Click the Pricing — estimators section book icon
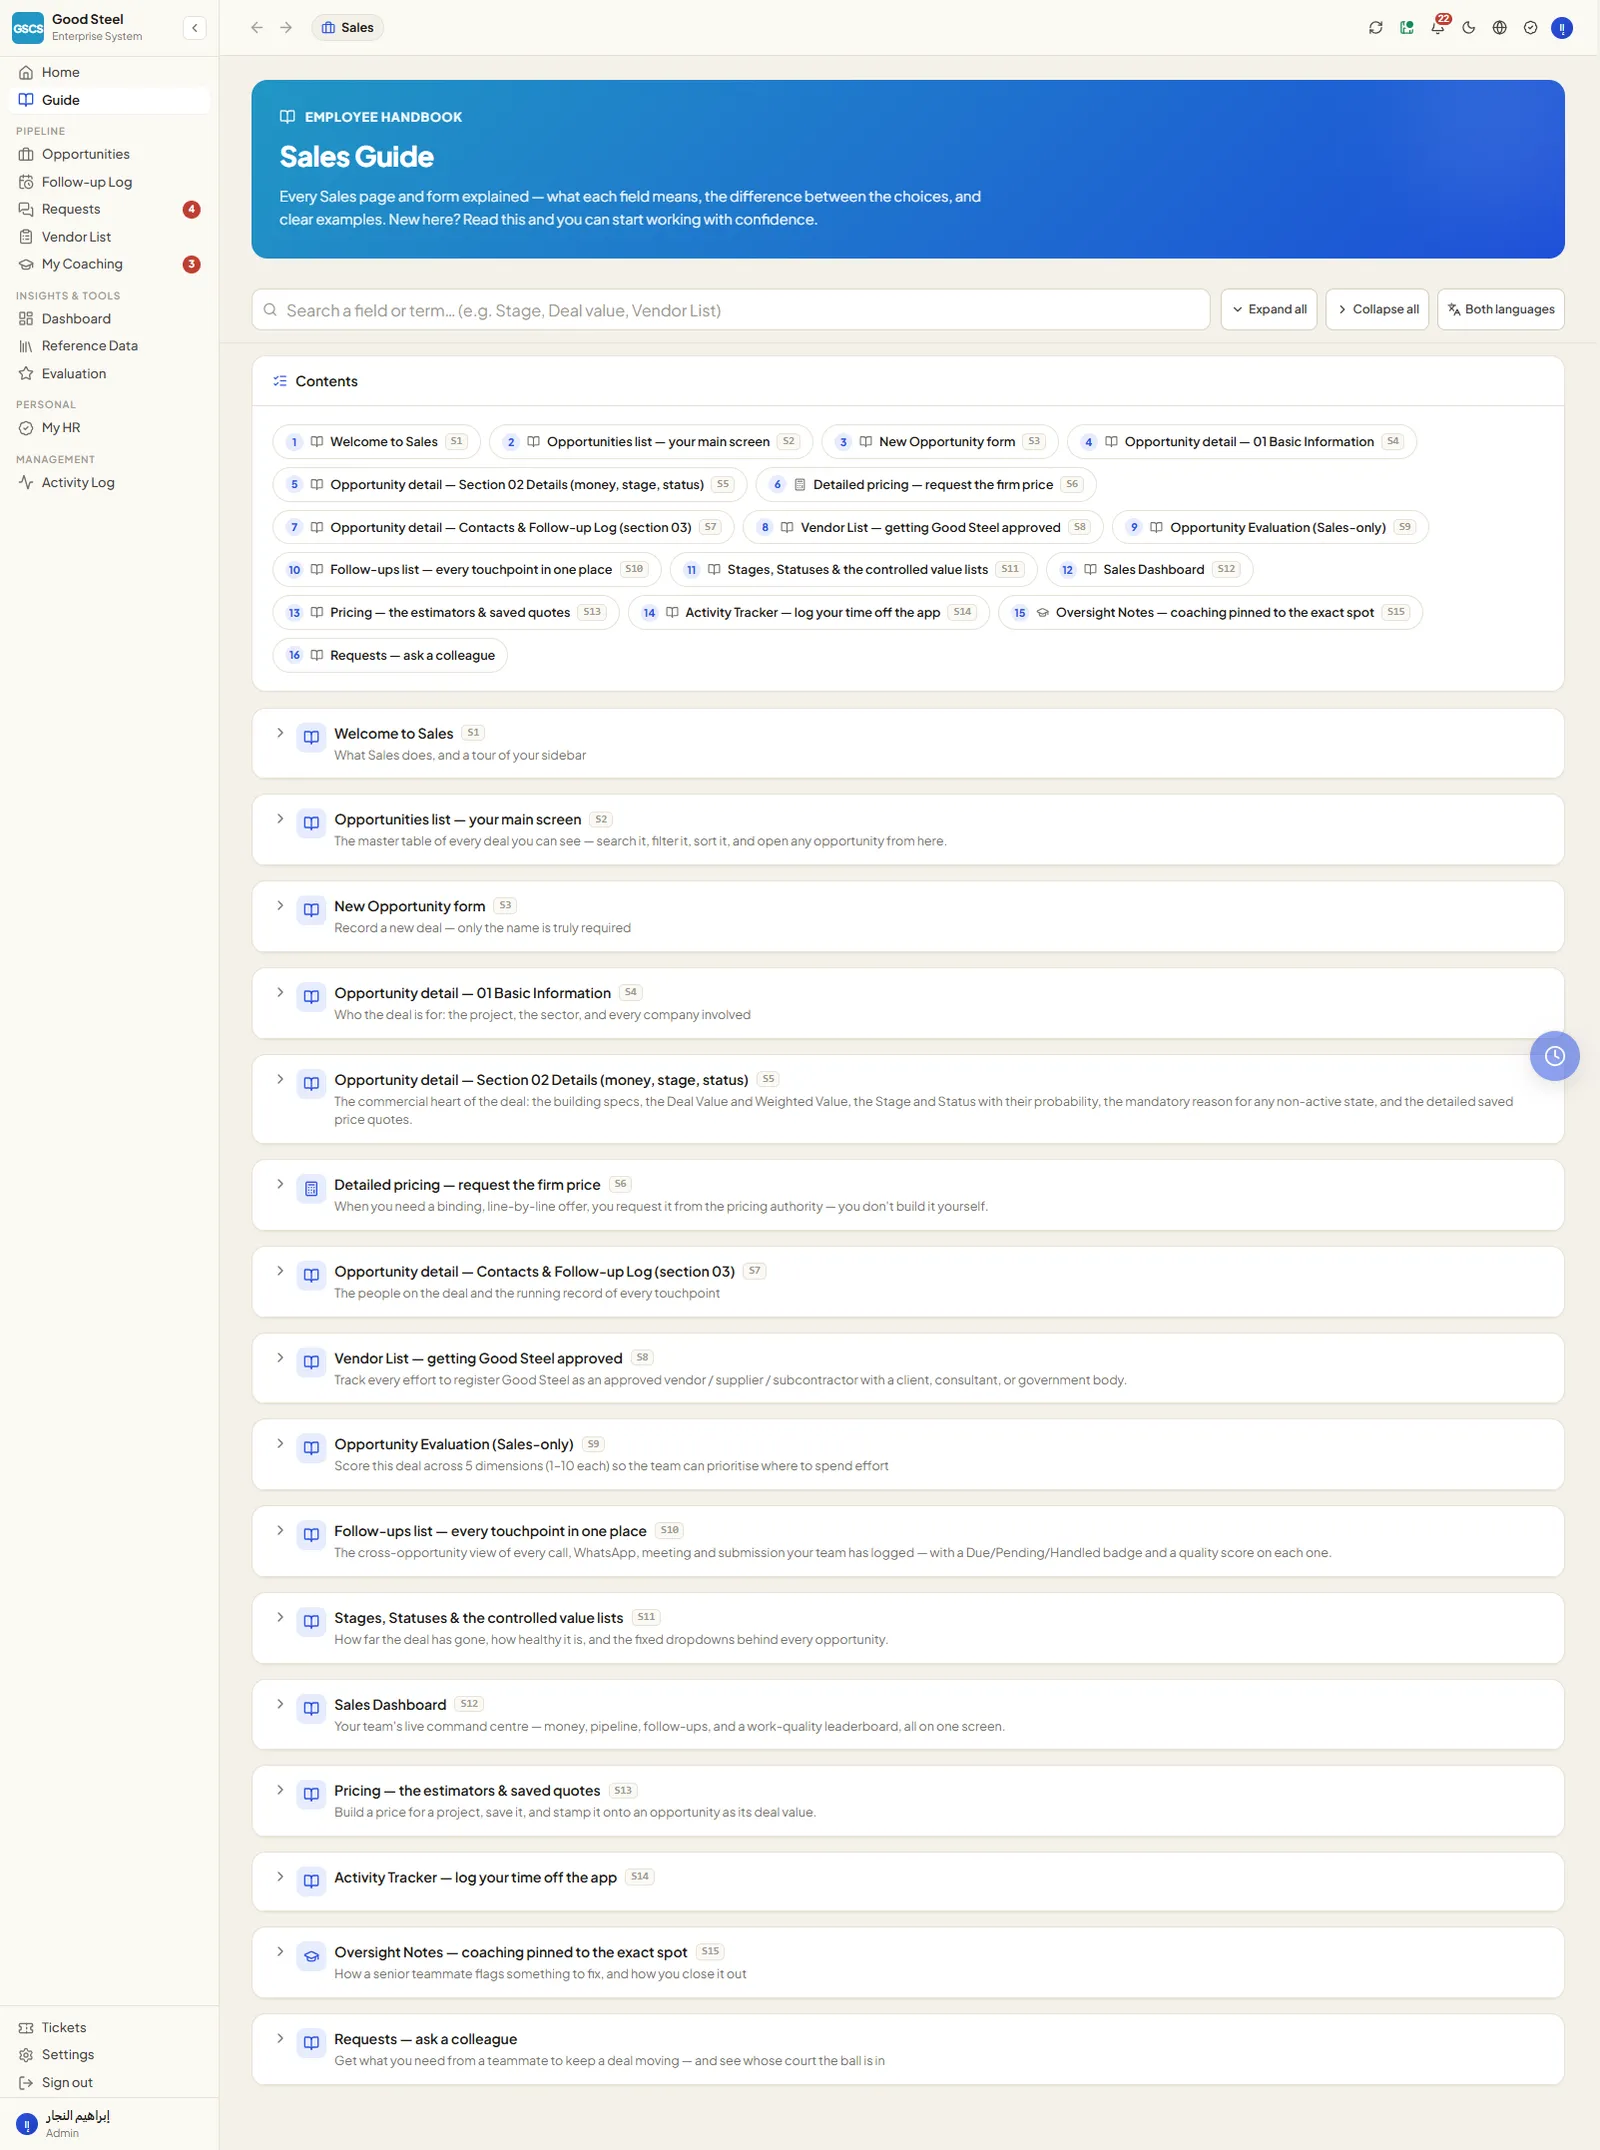The width and height of the screenshot is (1600, 2150). tap(311, 1794)
